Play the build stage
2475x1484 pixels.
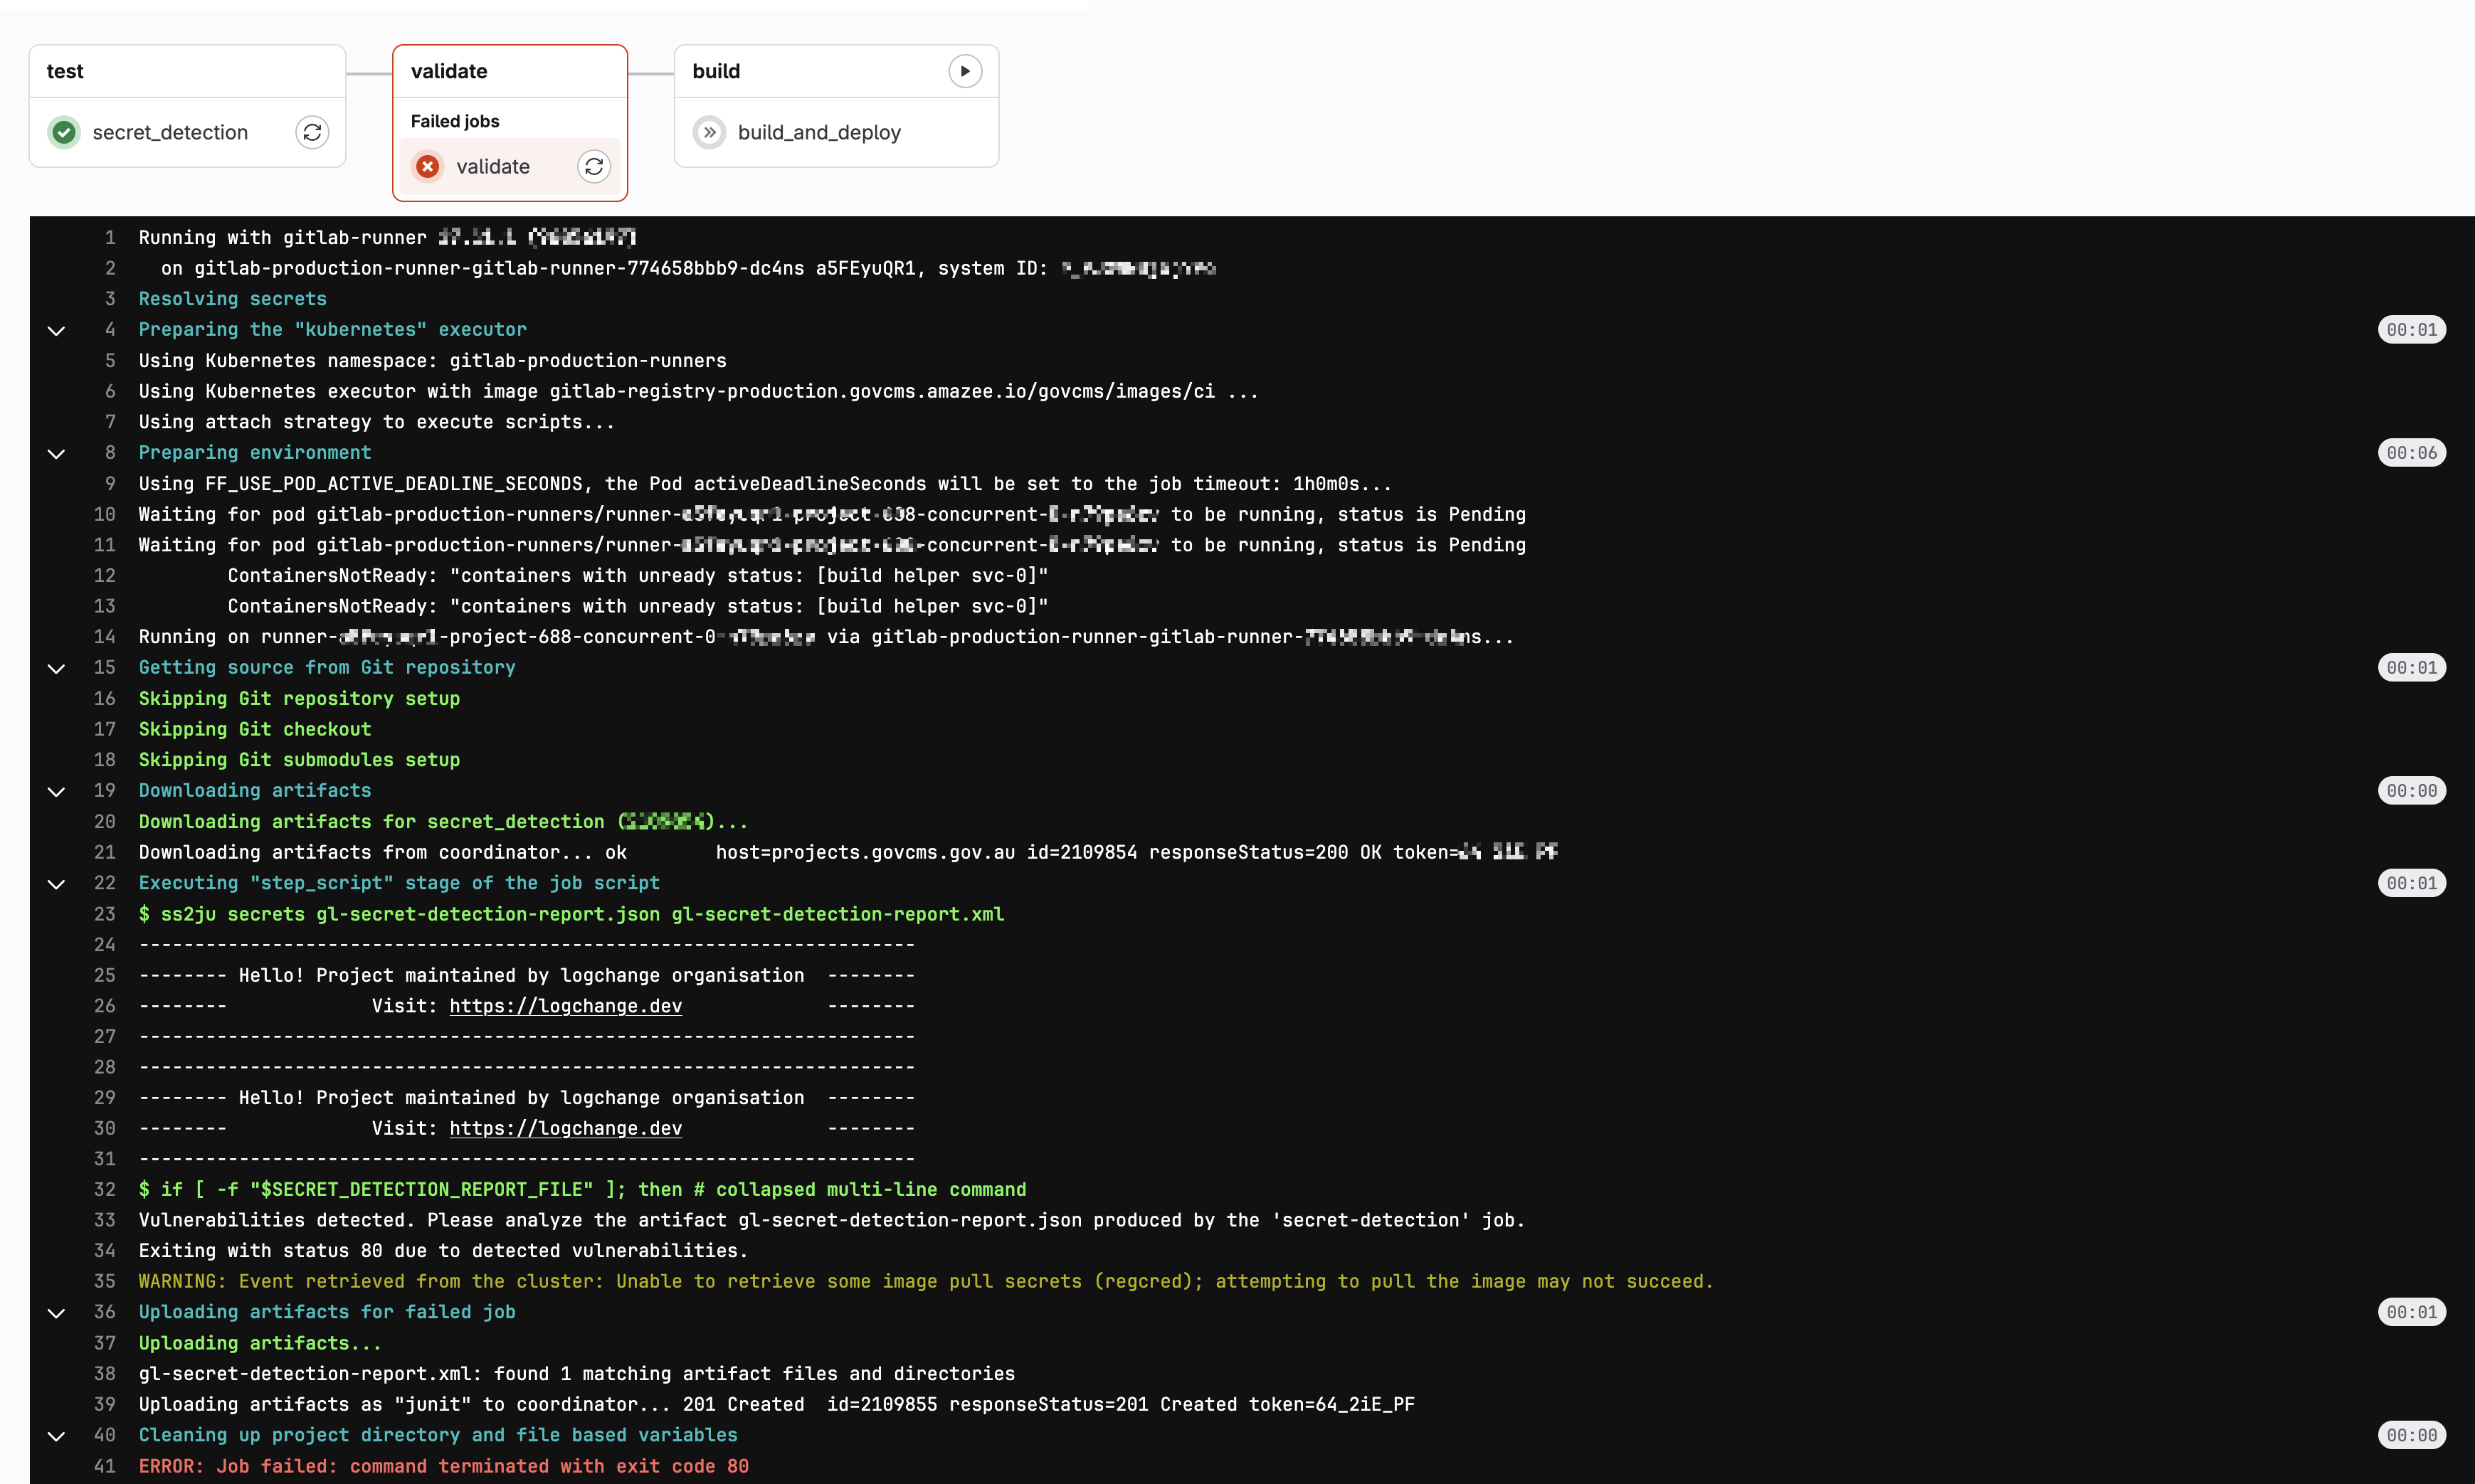click(x=964, y=71)
